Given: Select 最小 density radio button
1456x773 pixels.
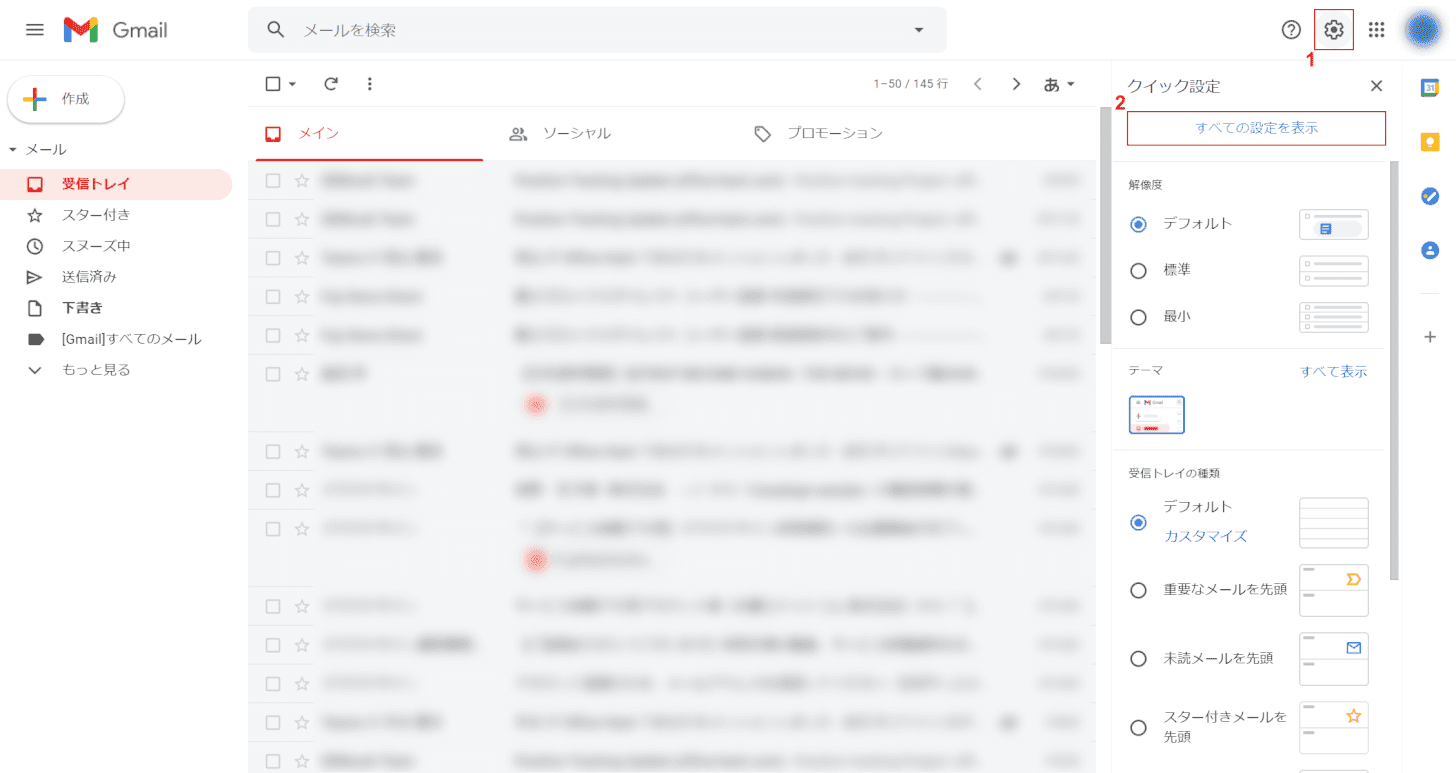Looking at the screenshot, I should (1138, 317).
